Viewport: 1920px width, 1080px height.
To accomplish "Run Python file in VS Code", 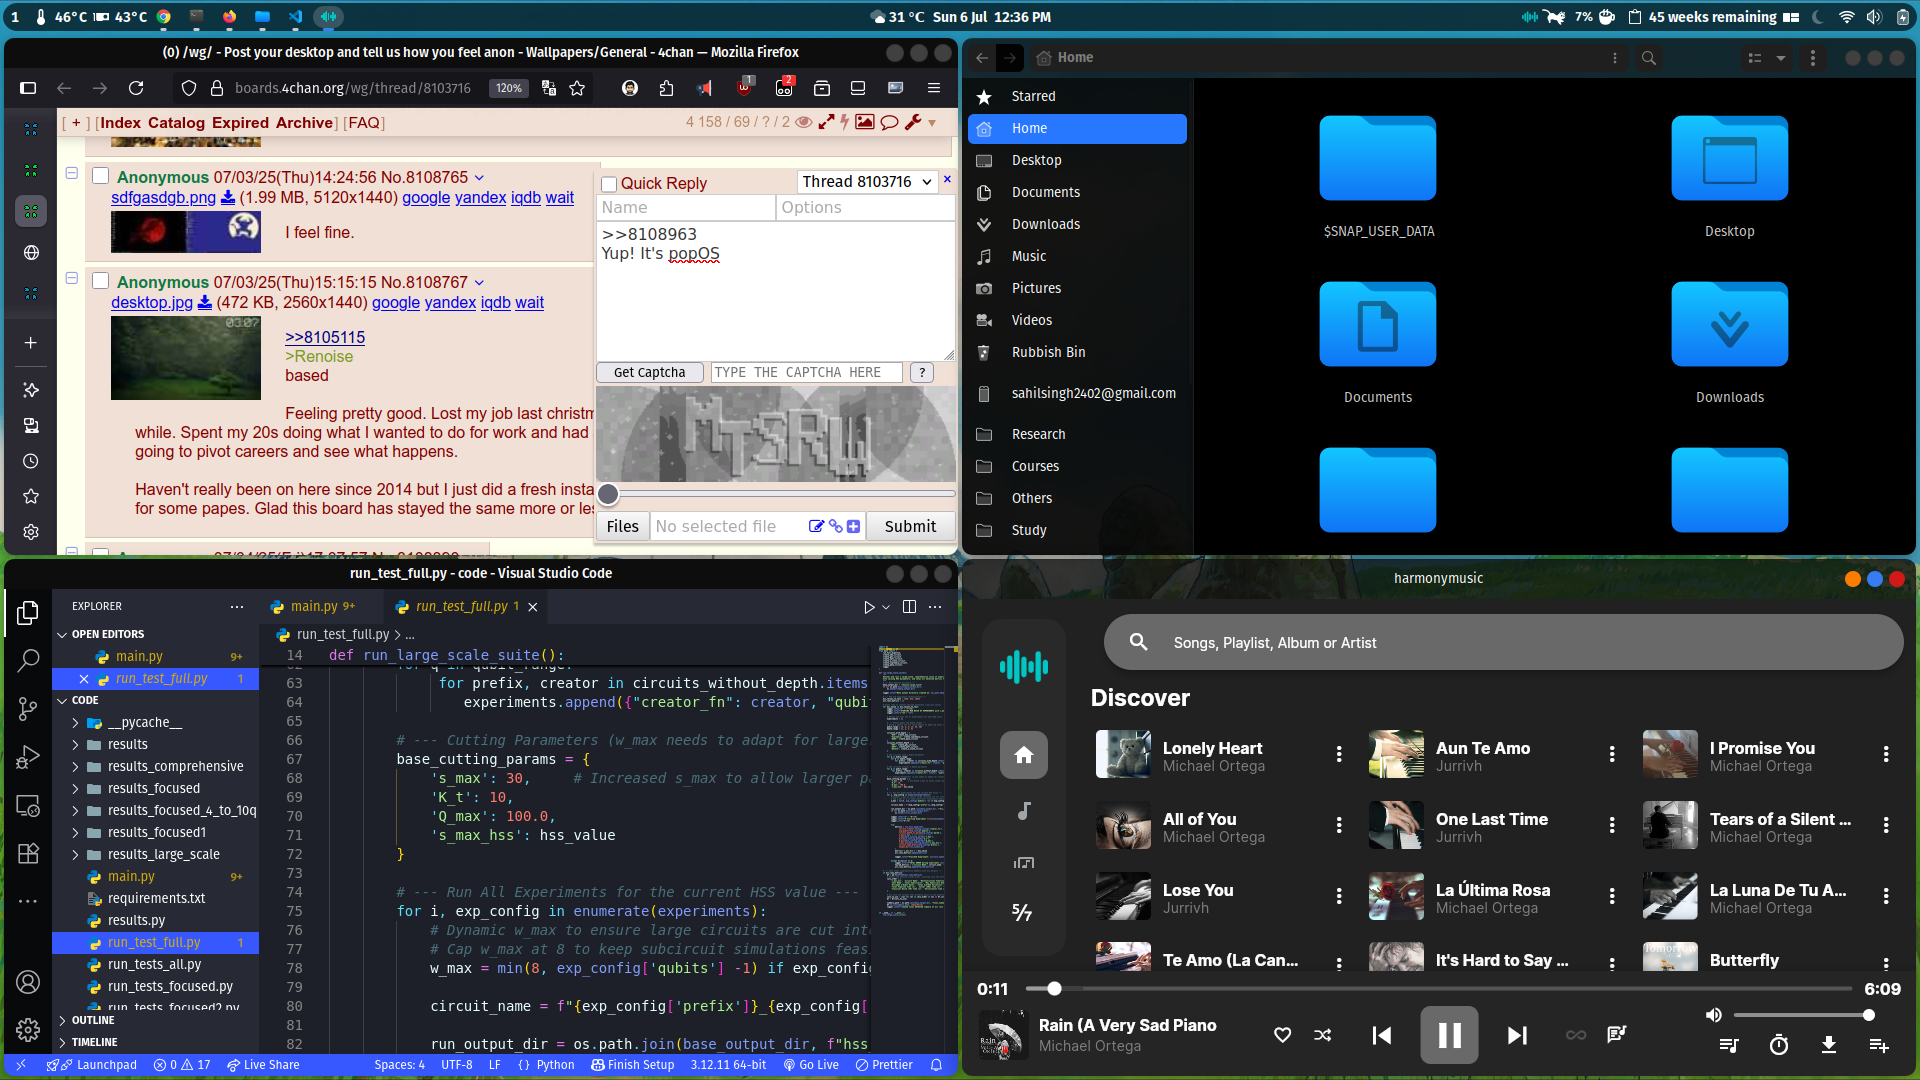I will click(868, 607).
